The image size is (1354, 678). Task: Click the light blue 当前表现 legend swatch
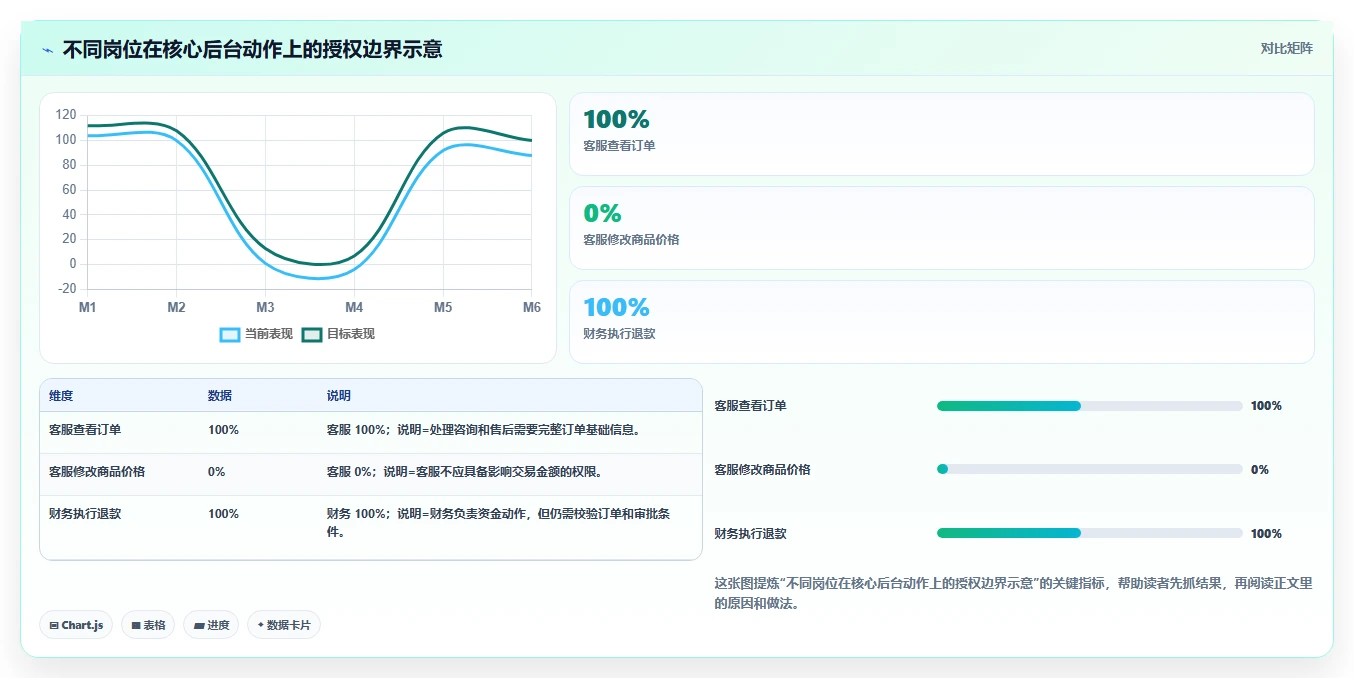click(x=230, y=334)
